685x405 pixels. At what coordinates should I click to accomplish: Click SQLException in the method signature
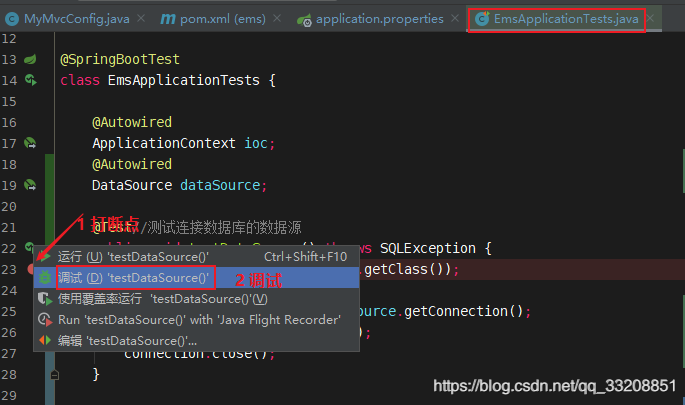tap(428, 248)
